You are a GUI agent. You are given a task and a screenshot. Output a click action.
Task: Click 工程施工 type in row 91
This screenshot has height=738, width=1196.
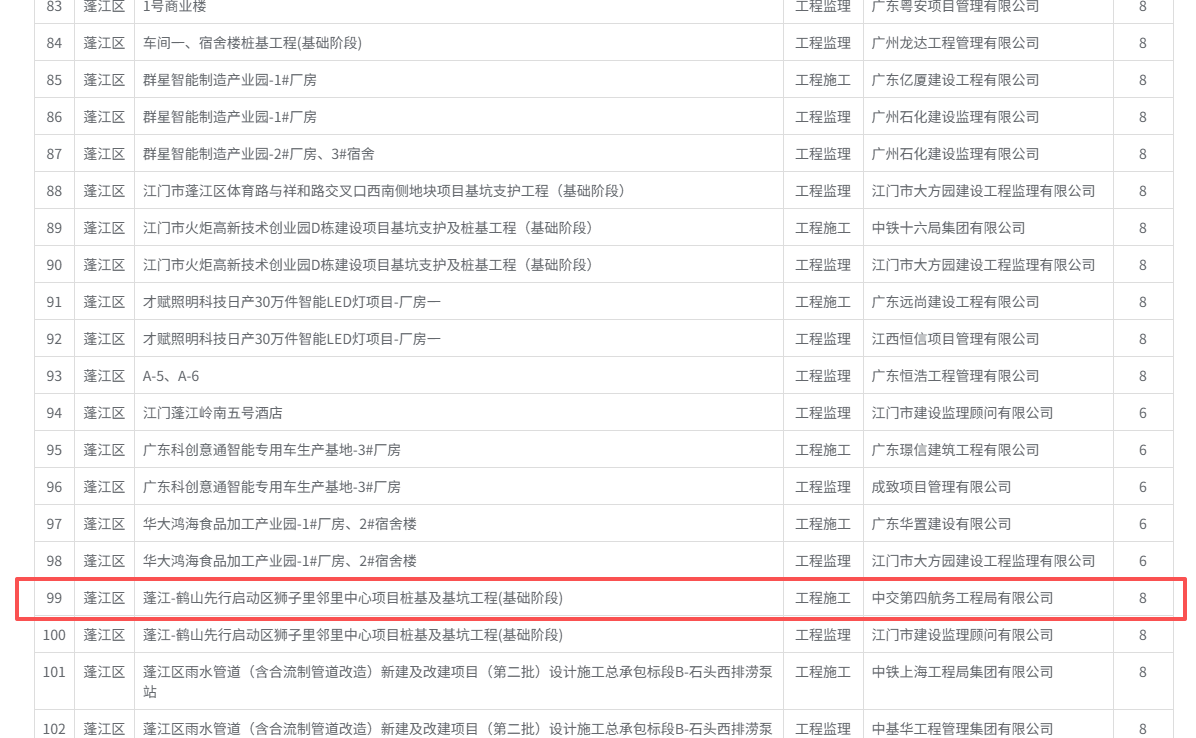click(822, 302)
